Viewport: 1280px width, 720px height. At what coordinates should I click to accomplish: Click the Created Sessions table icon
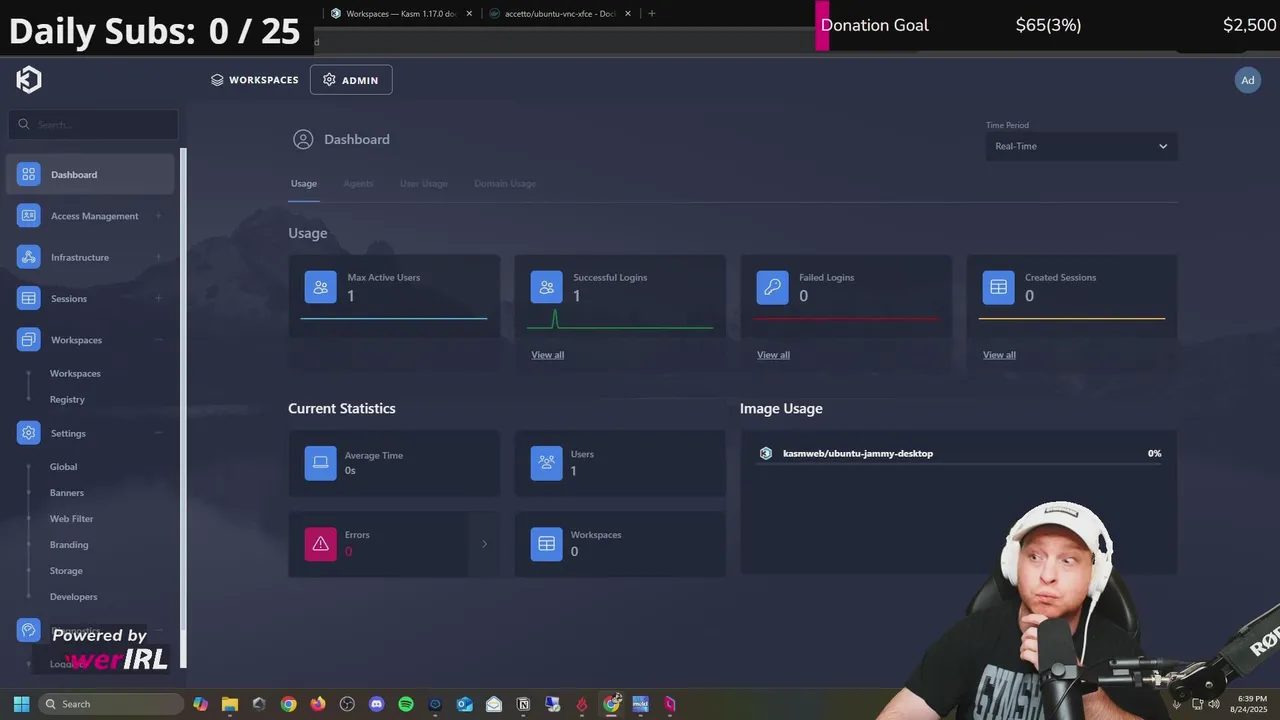point(999,287)
